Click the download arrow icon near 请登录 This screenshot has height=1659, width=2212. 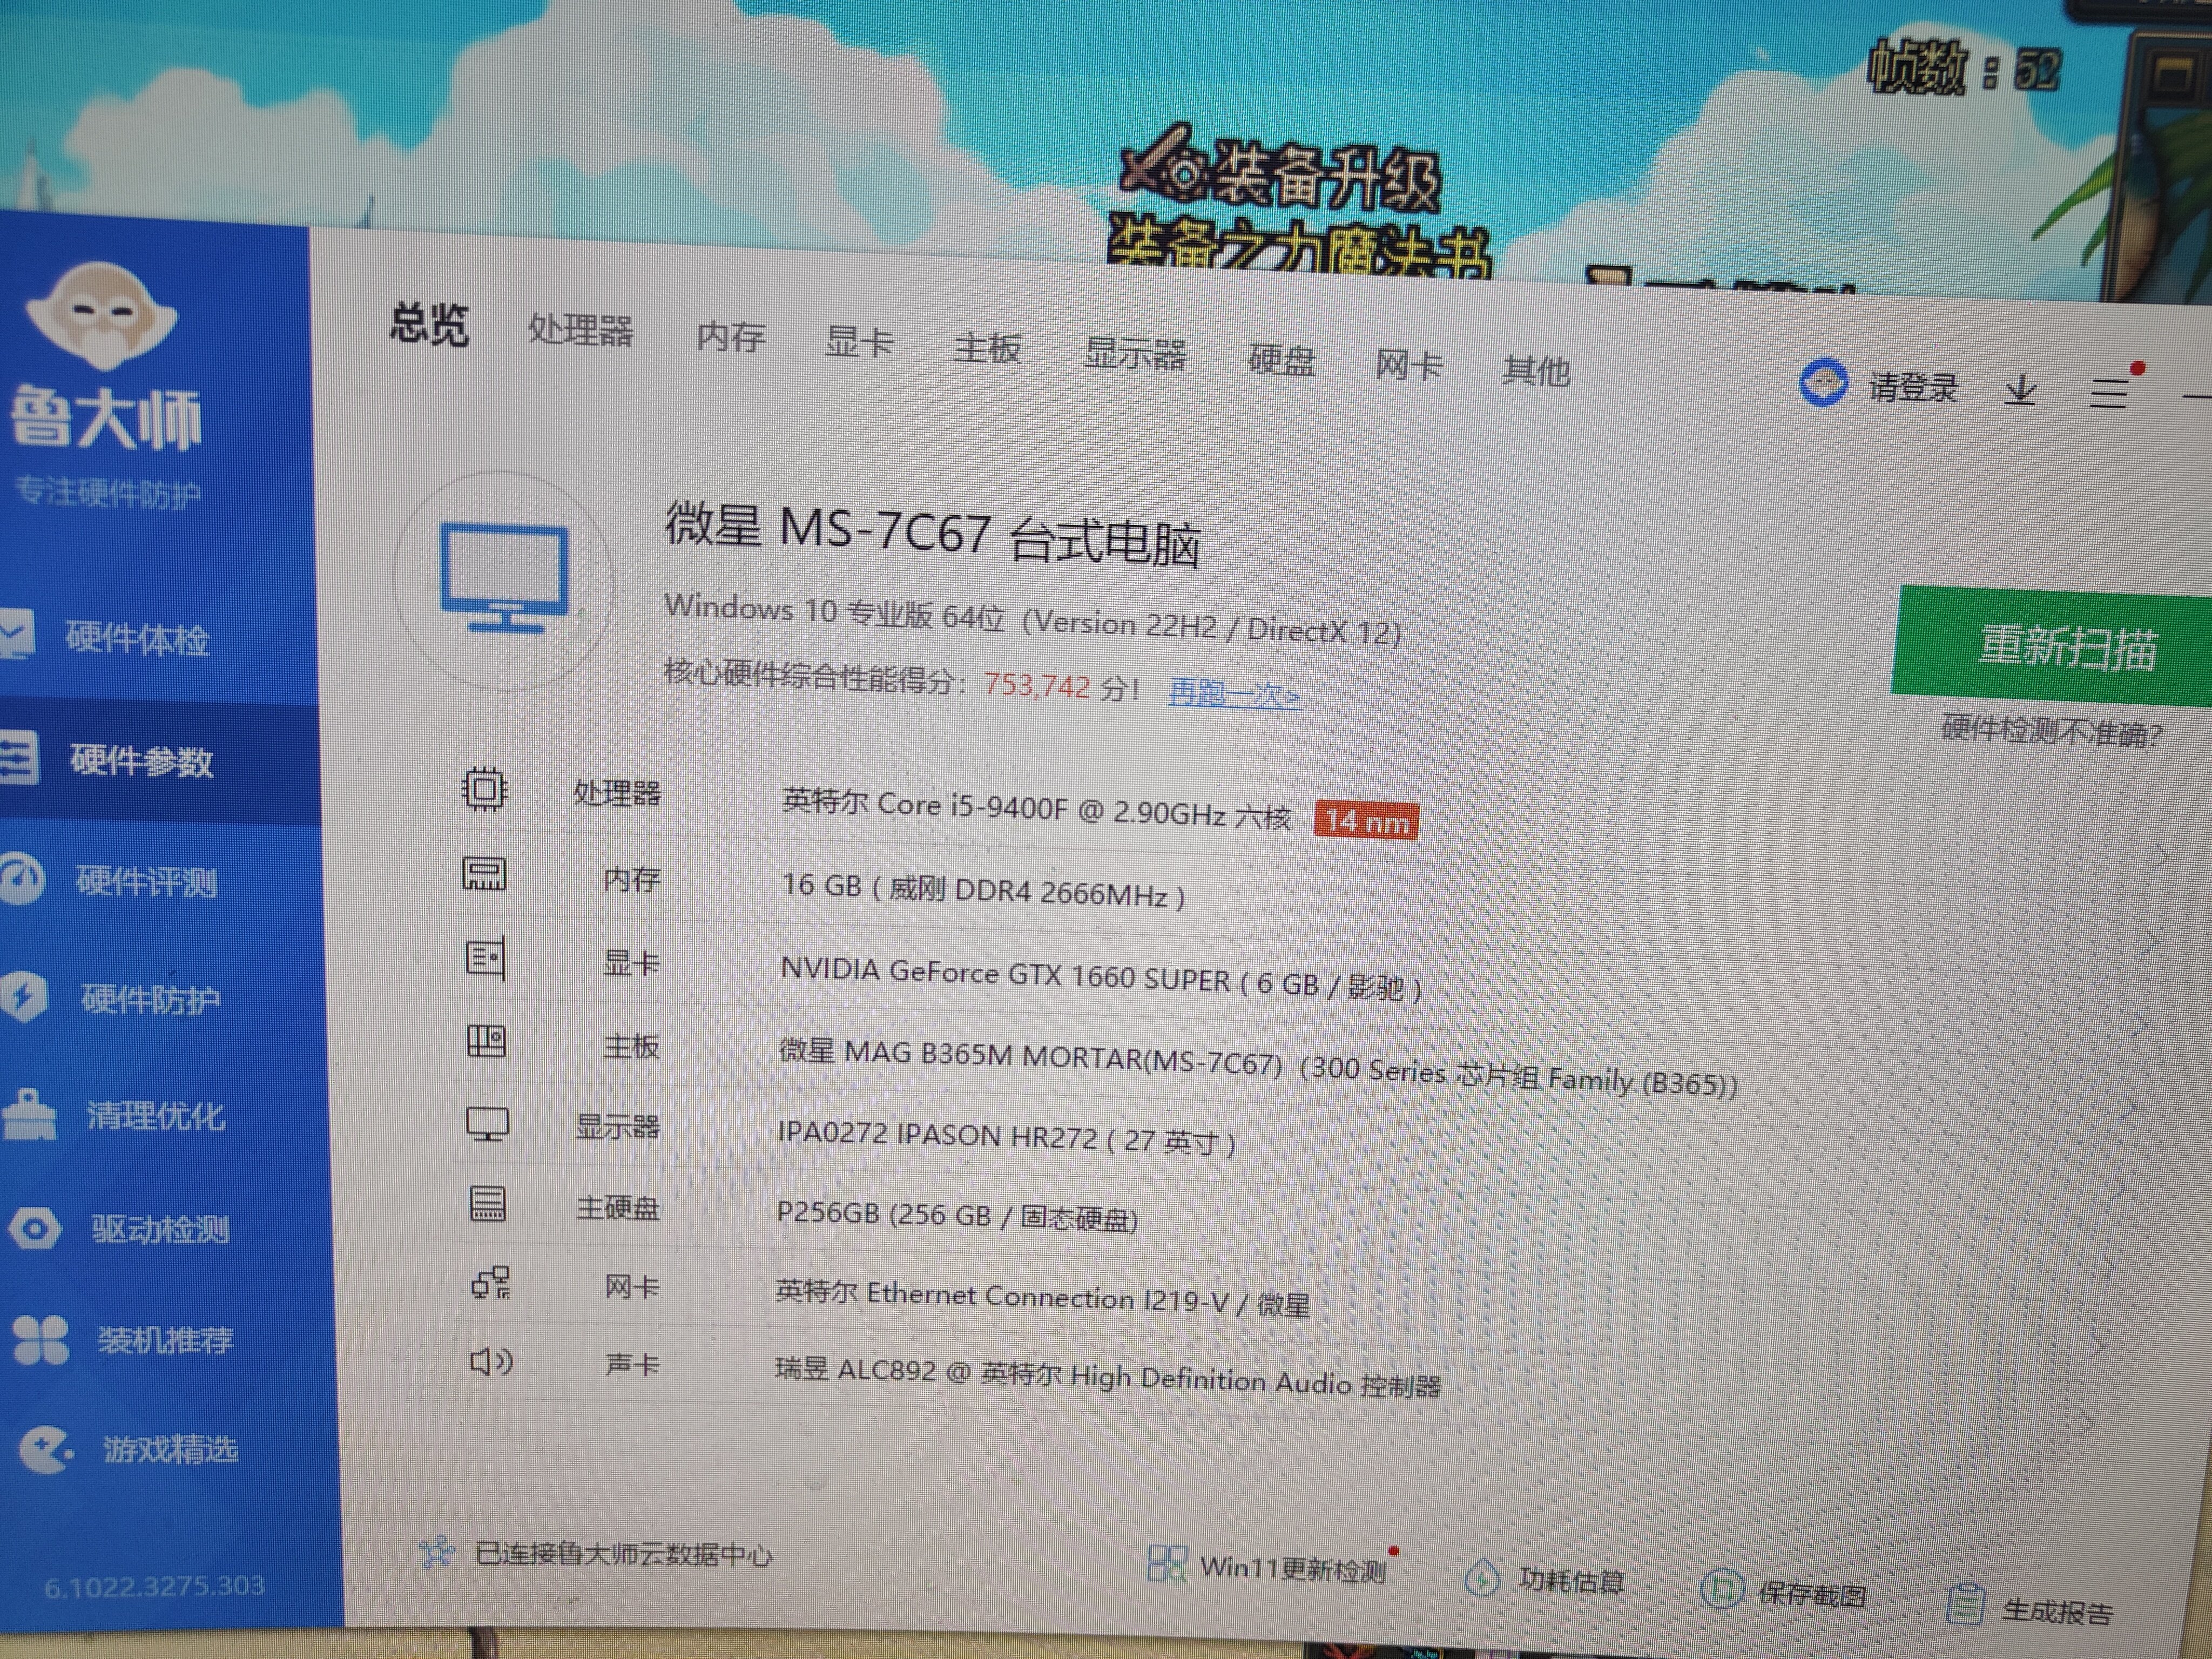tap(2021, 390)
